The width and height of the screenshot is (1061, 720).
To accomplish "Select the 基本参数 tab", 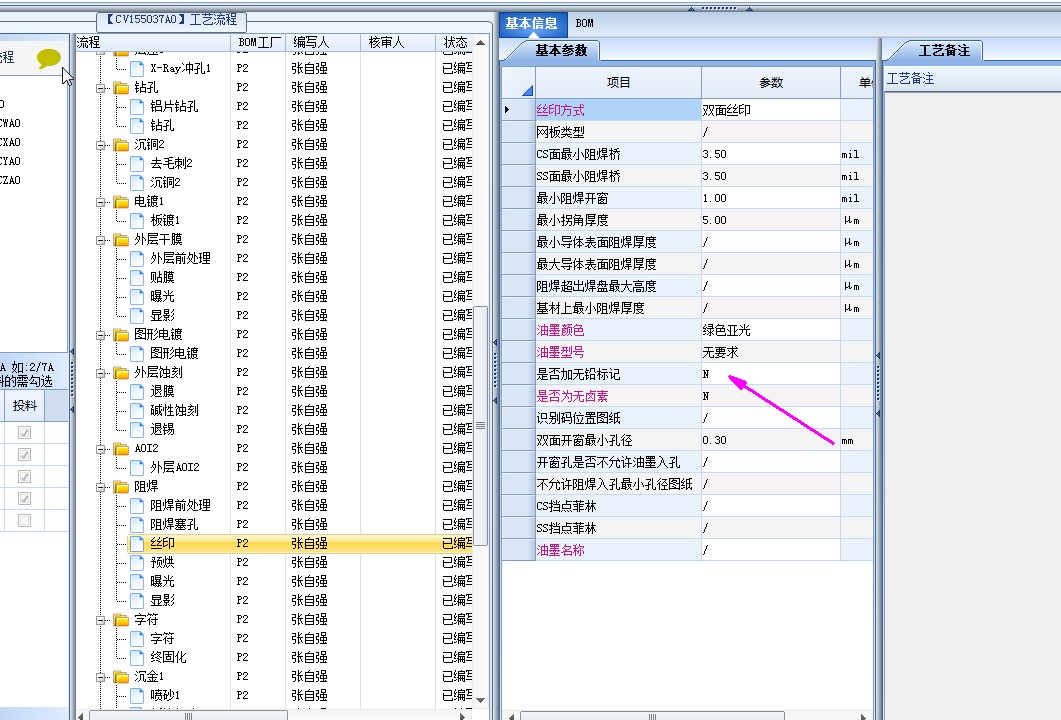I will [561, 51].
